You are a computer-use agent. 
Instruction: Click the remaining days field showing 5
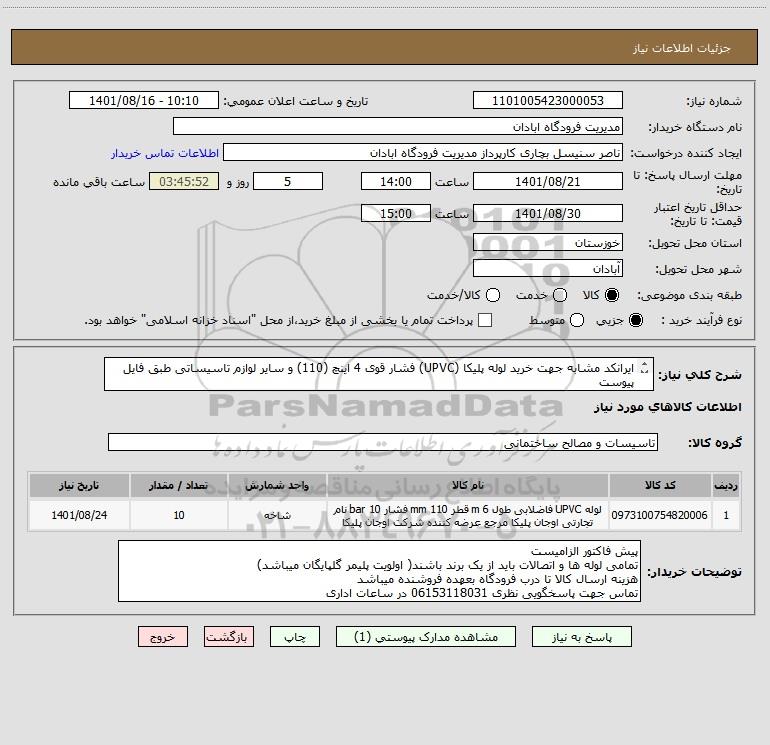tap(288, 181)
